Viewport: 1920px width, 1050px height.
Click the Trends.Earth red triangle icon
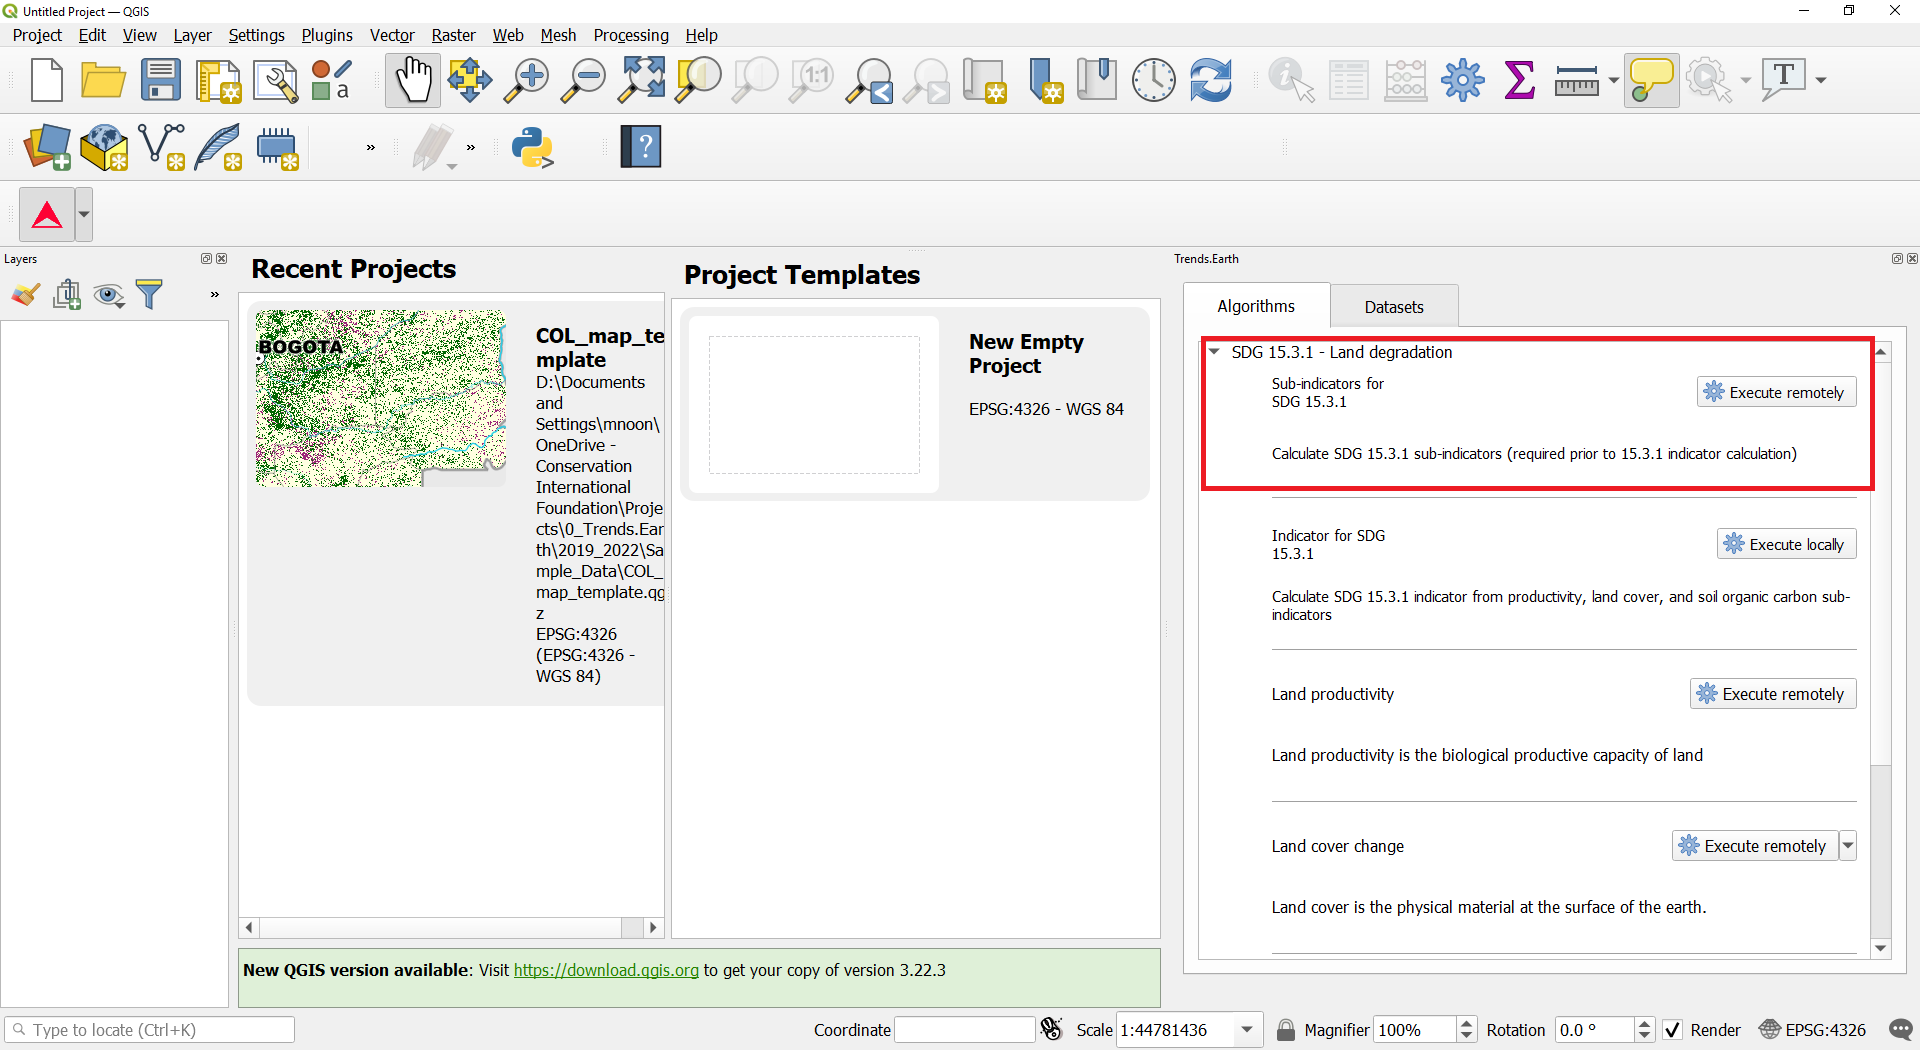click(47, 215)
